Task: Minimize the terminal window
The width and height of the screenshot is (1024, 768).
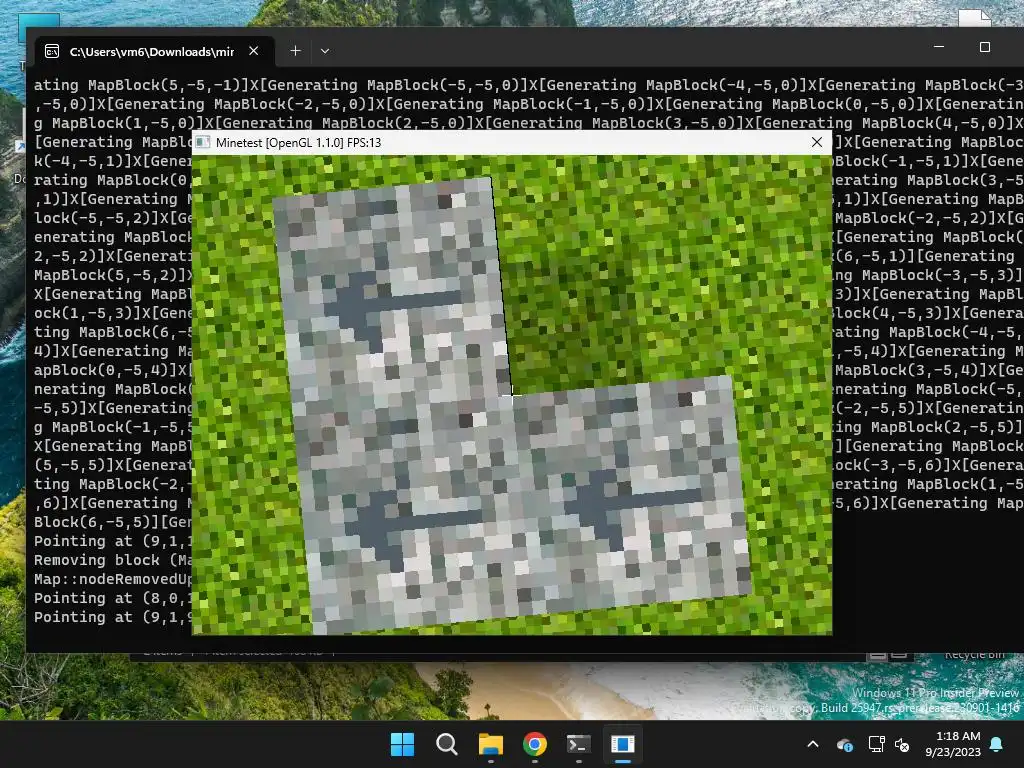Action: (x=939, y=47)
